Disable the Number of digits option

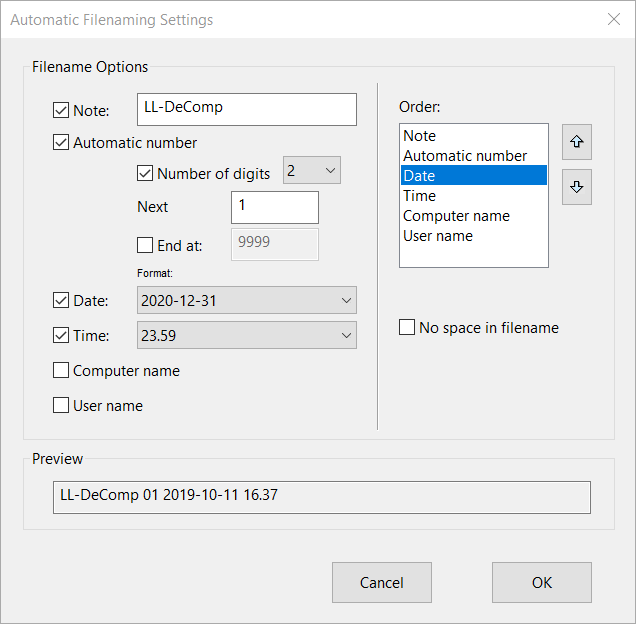point(145,173)
